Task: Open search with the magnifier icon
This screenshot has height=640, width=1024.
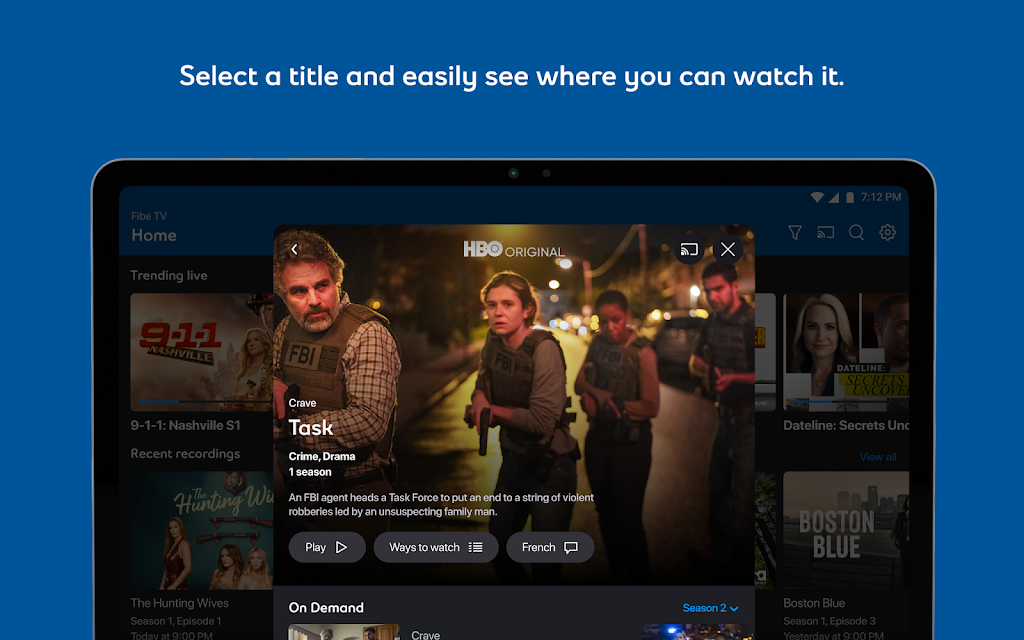Action: [857, 233]
